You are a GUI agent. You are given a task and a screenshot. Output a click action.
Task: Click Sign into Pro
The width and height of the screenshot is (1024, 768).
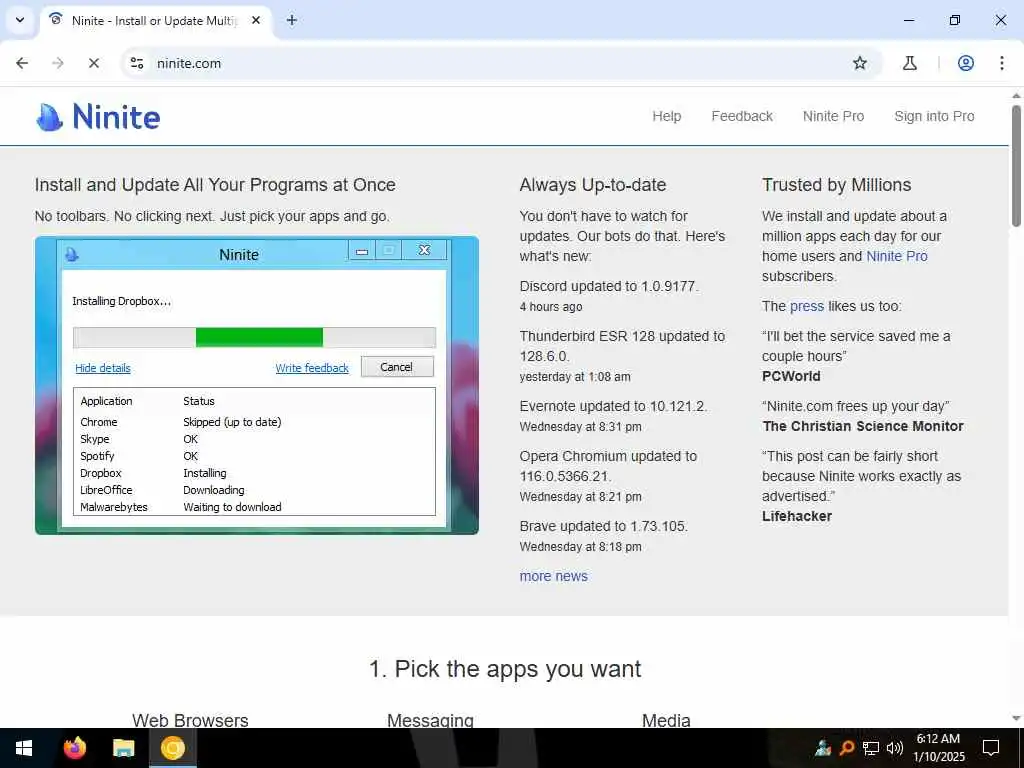click(934, 116)
